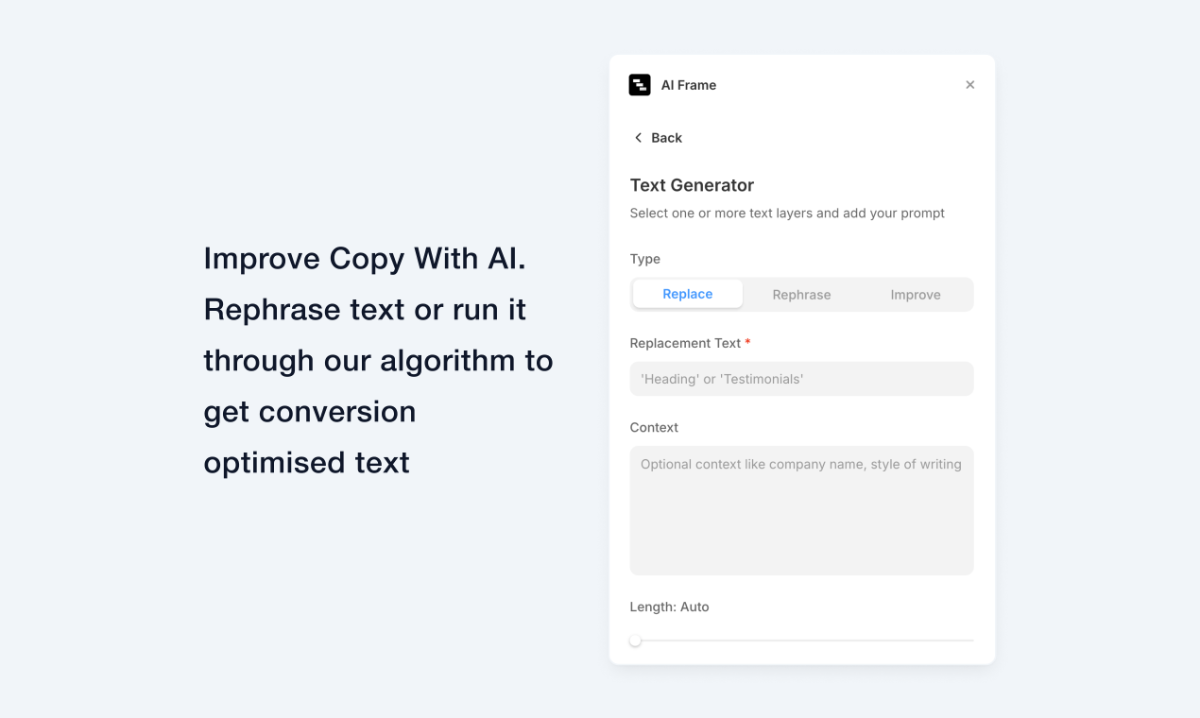Click the text layers instruction subtitle
The height and width of the screenshot is (718, 1200).
coord(787,213)
